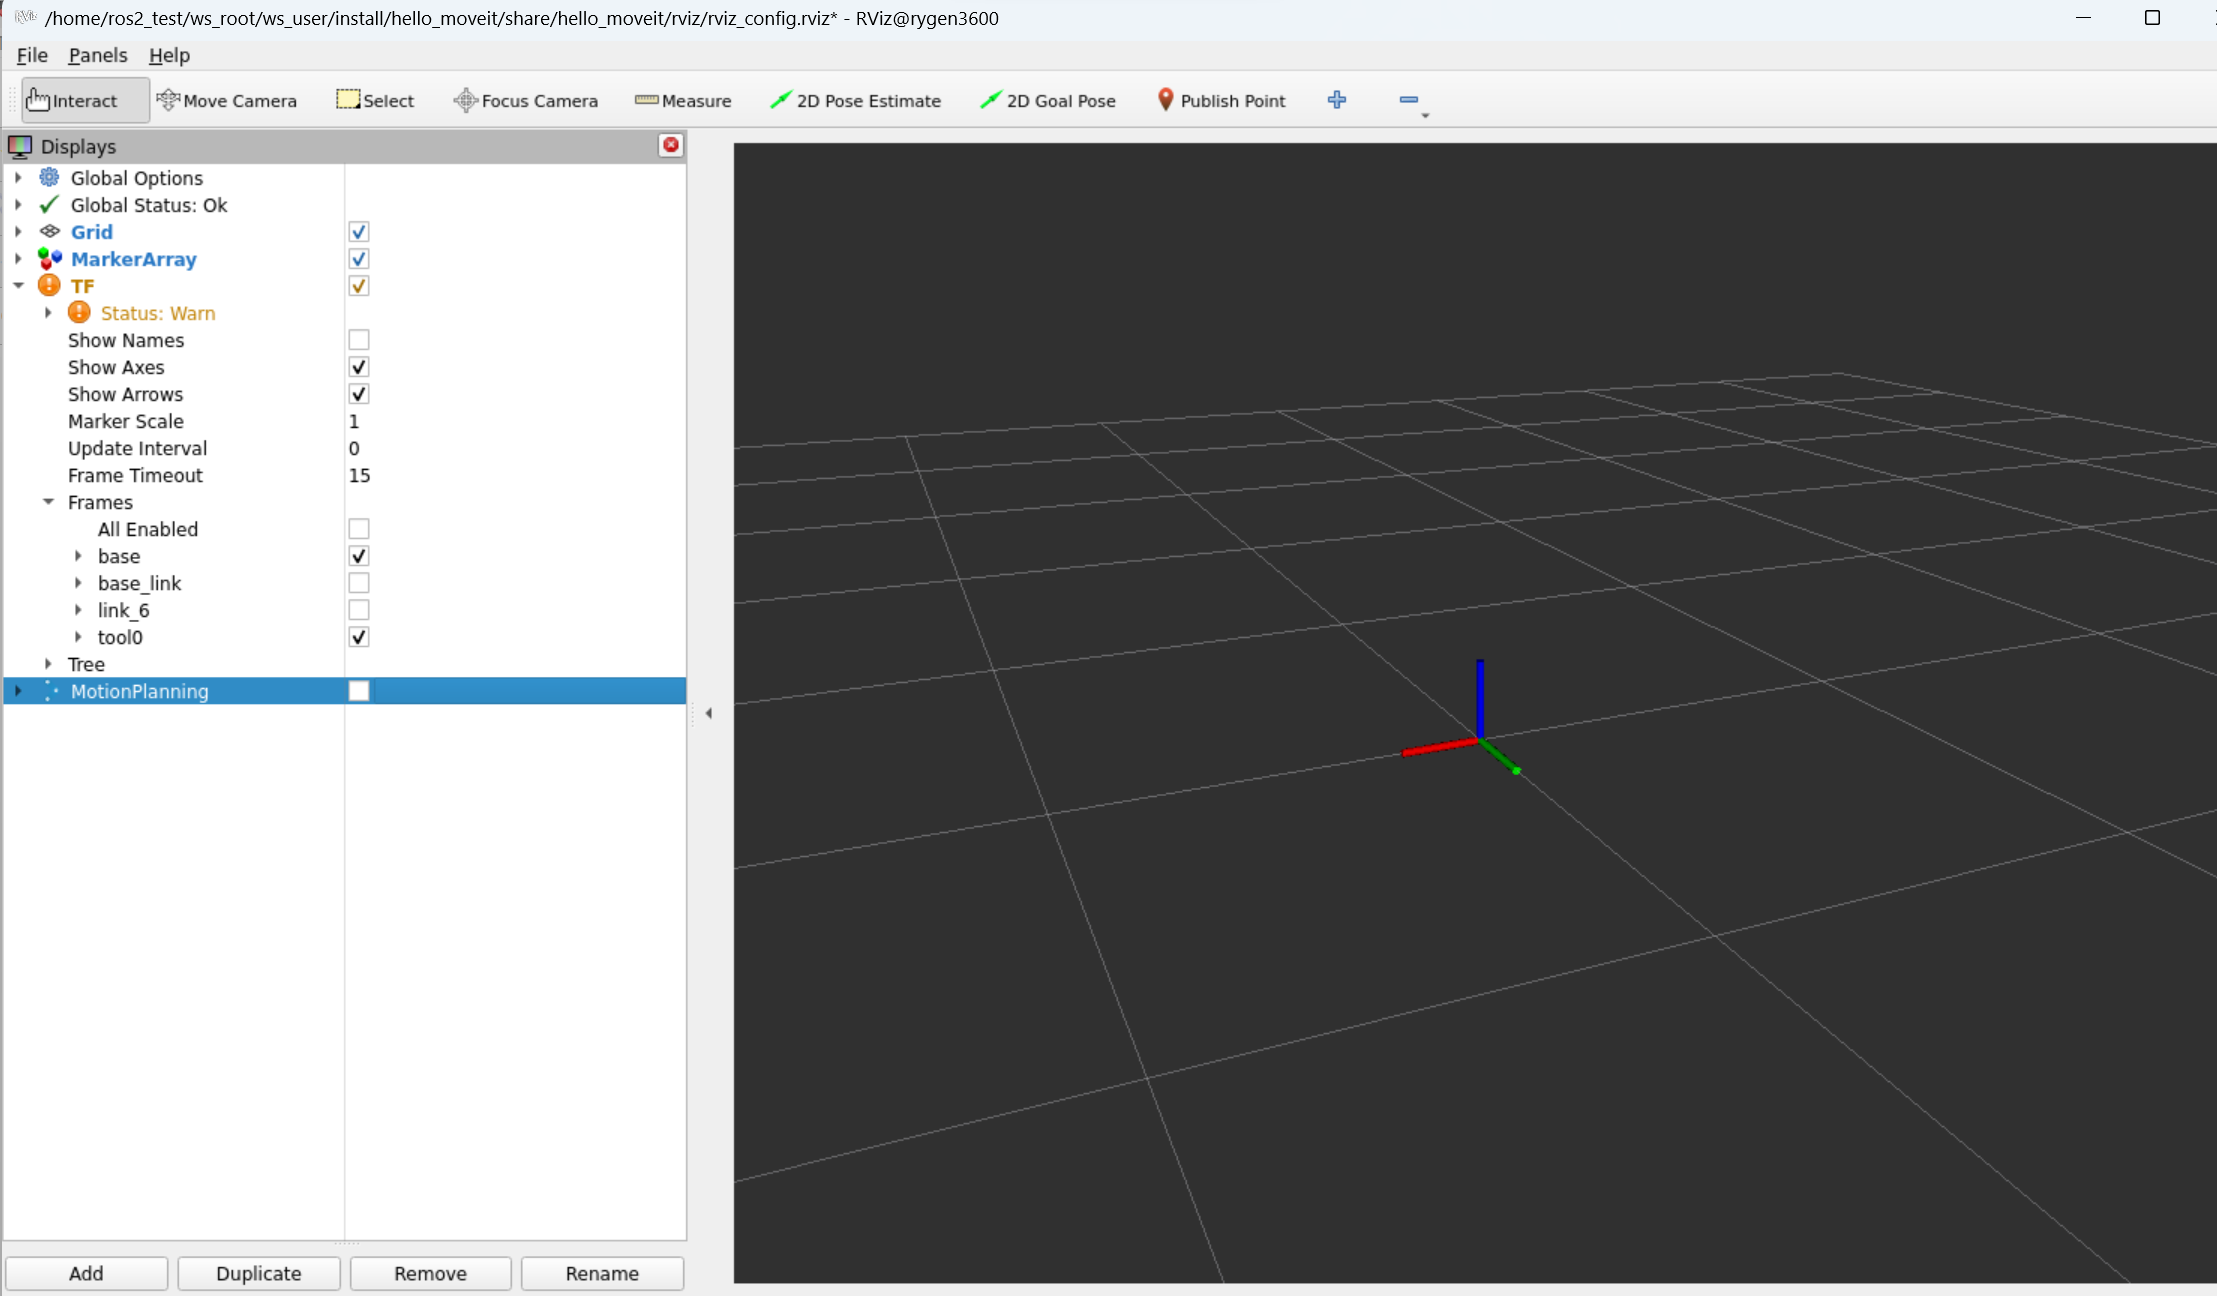Click the Publish Point tool
The width and height of the screenshot is (2217, 1296).
tap(1221, 100)
